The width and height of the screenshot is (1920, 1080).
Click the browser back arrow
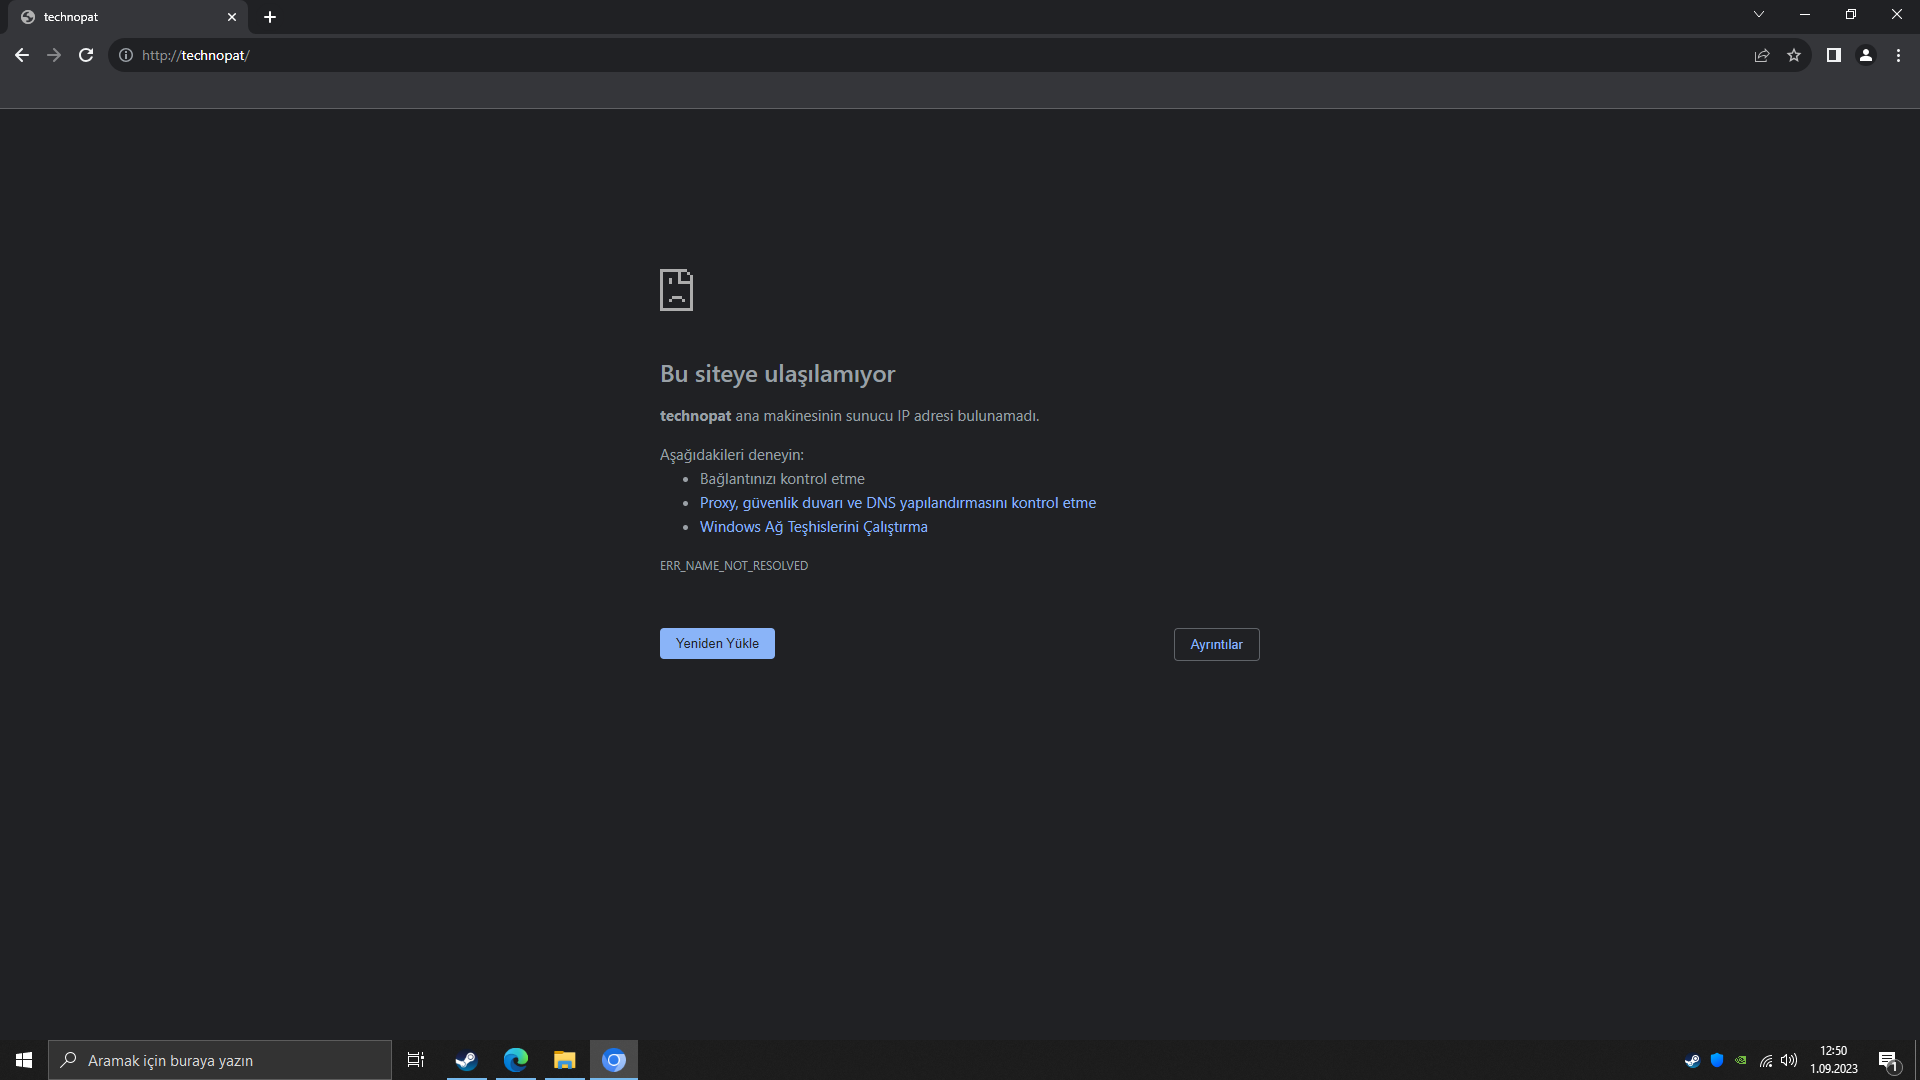pyautogui.click(x=22, y=55)
